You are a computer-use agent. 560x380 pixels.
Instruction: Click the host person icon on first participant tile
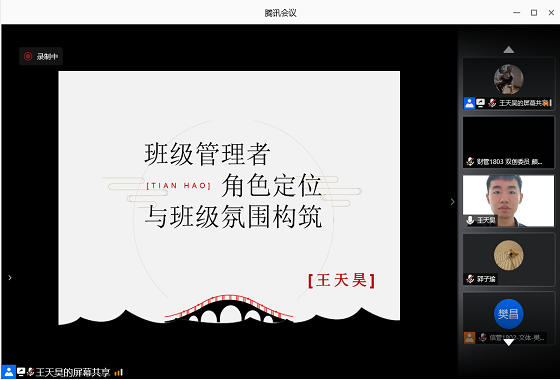[469, 103]
